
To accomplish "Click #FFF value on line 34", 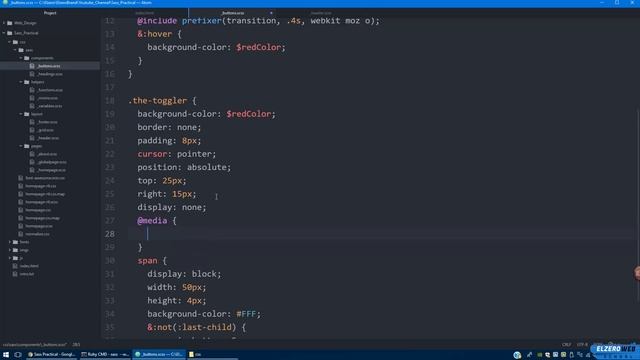I will pos(246,314).
